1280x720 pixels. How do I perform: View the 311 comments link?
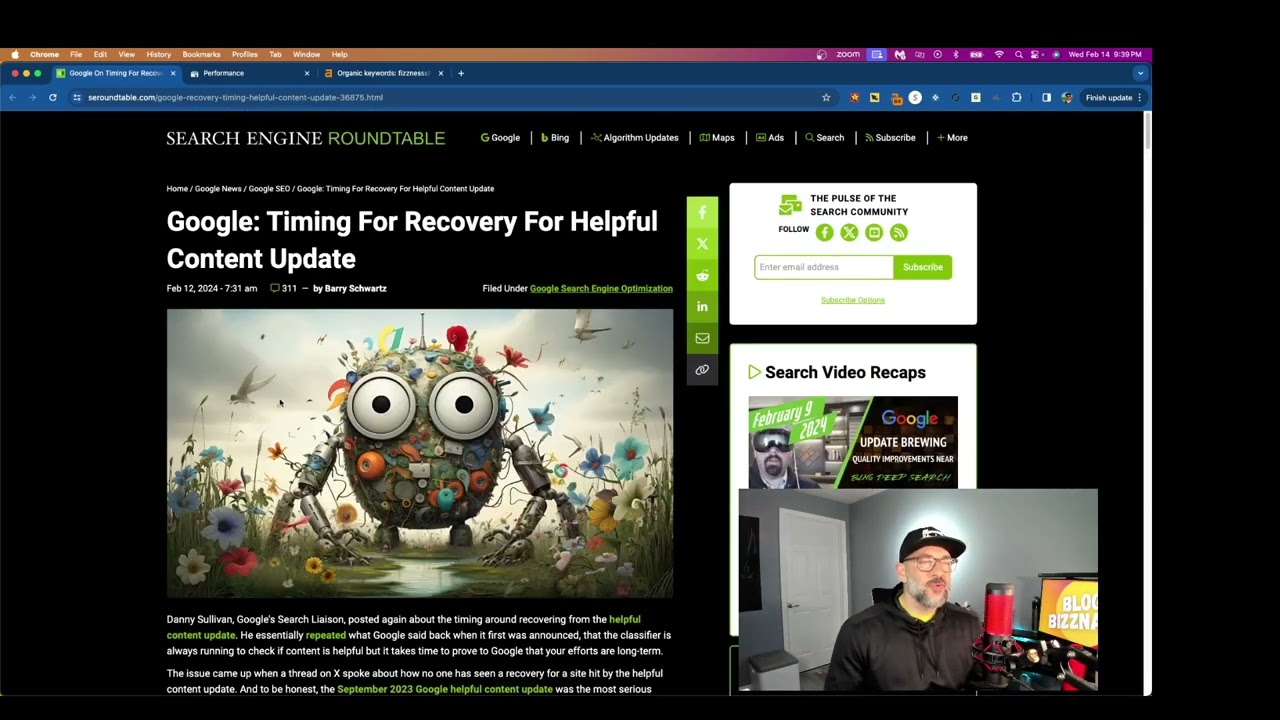tap(284, 288)
